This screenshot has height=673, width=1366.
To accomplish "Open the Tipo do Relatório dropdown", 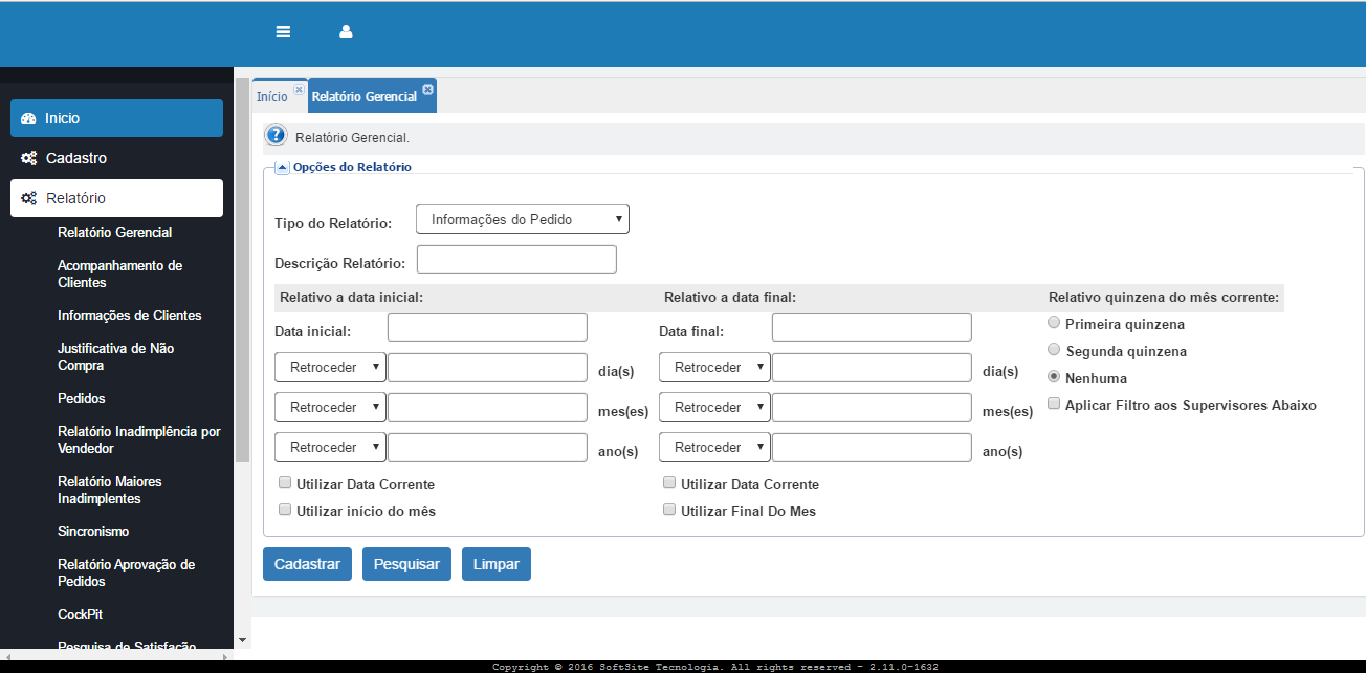I will [x=523, y=219].
